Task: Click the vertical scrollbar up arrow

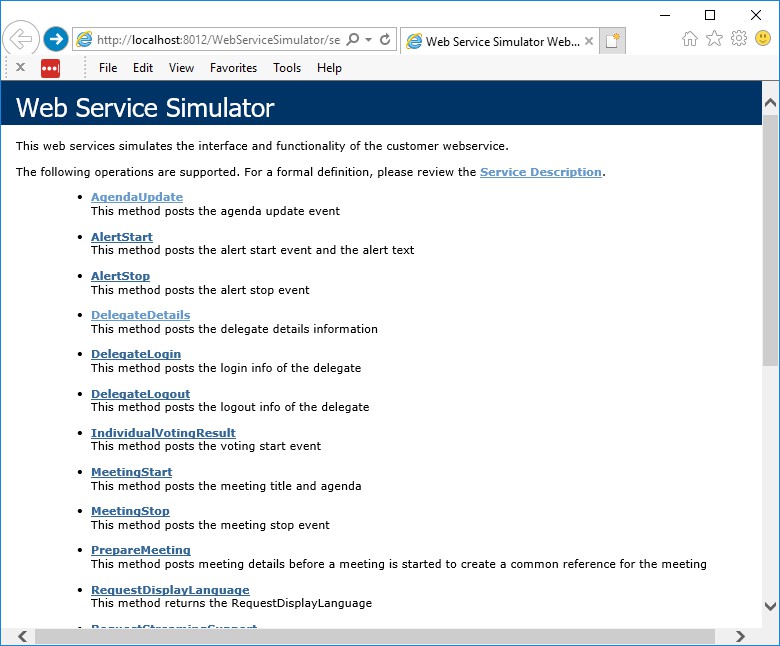Action: 771,103
